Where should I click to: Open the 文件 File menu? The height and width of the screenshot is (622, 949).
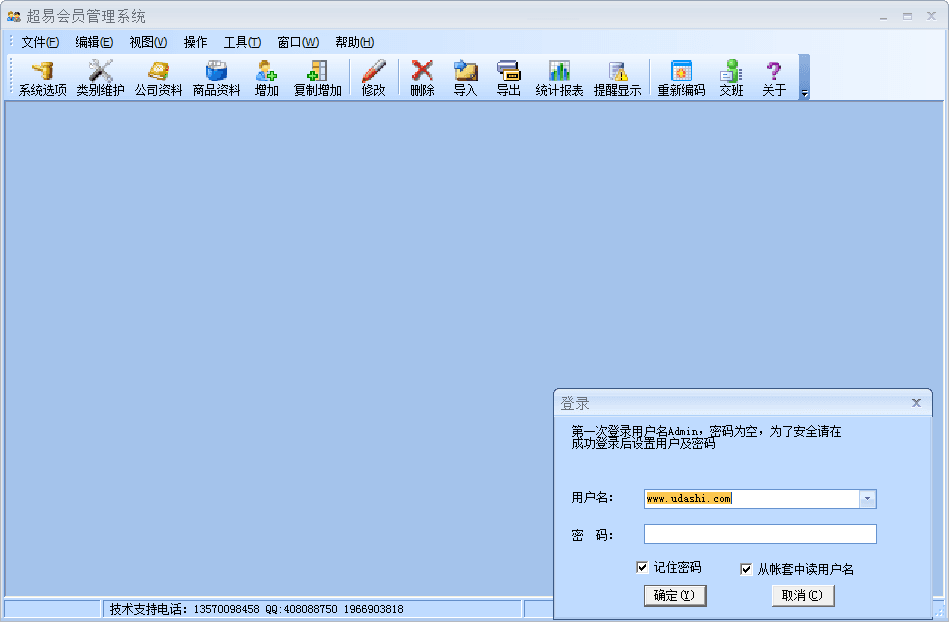[x=40, y=42]
